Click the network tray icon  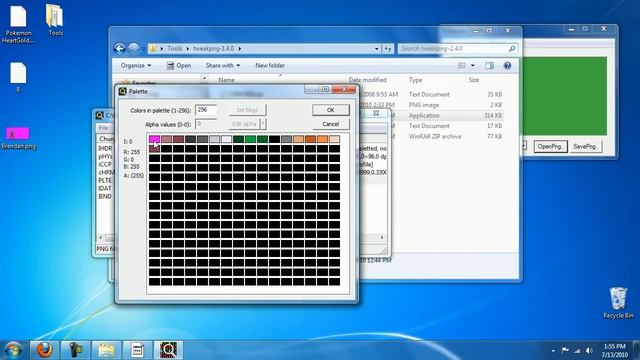577,350
